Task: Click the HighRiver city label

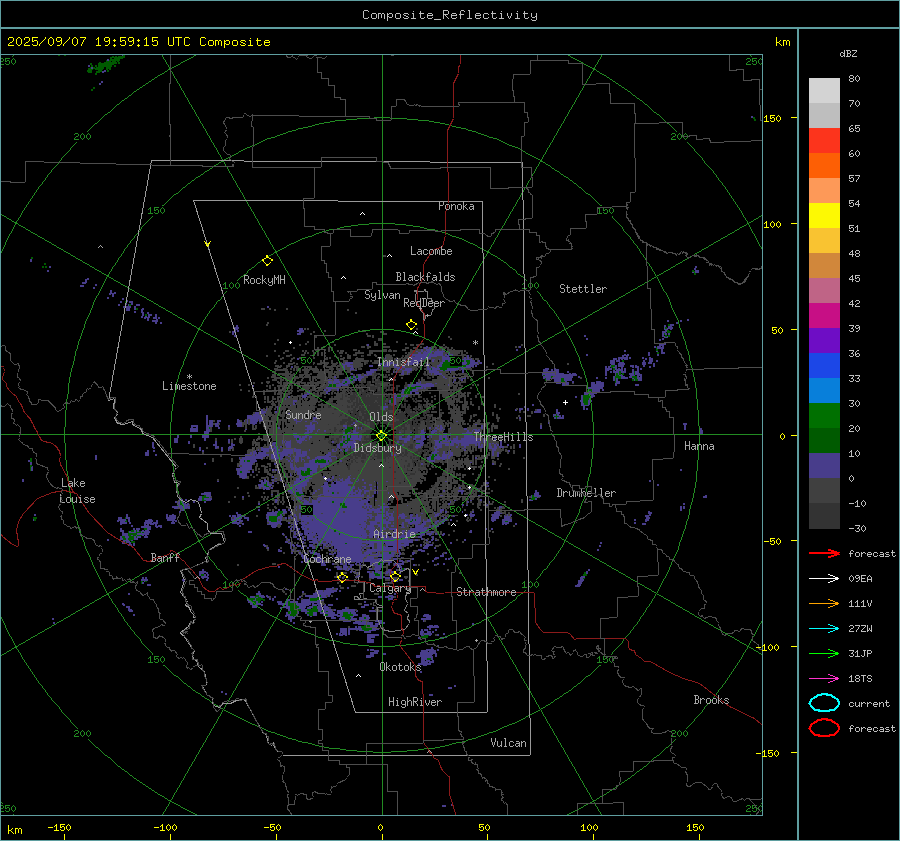Action: click(x=415, y=702)
